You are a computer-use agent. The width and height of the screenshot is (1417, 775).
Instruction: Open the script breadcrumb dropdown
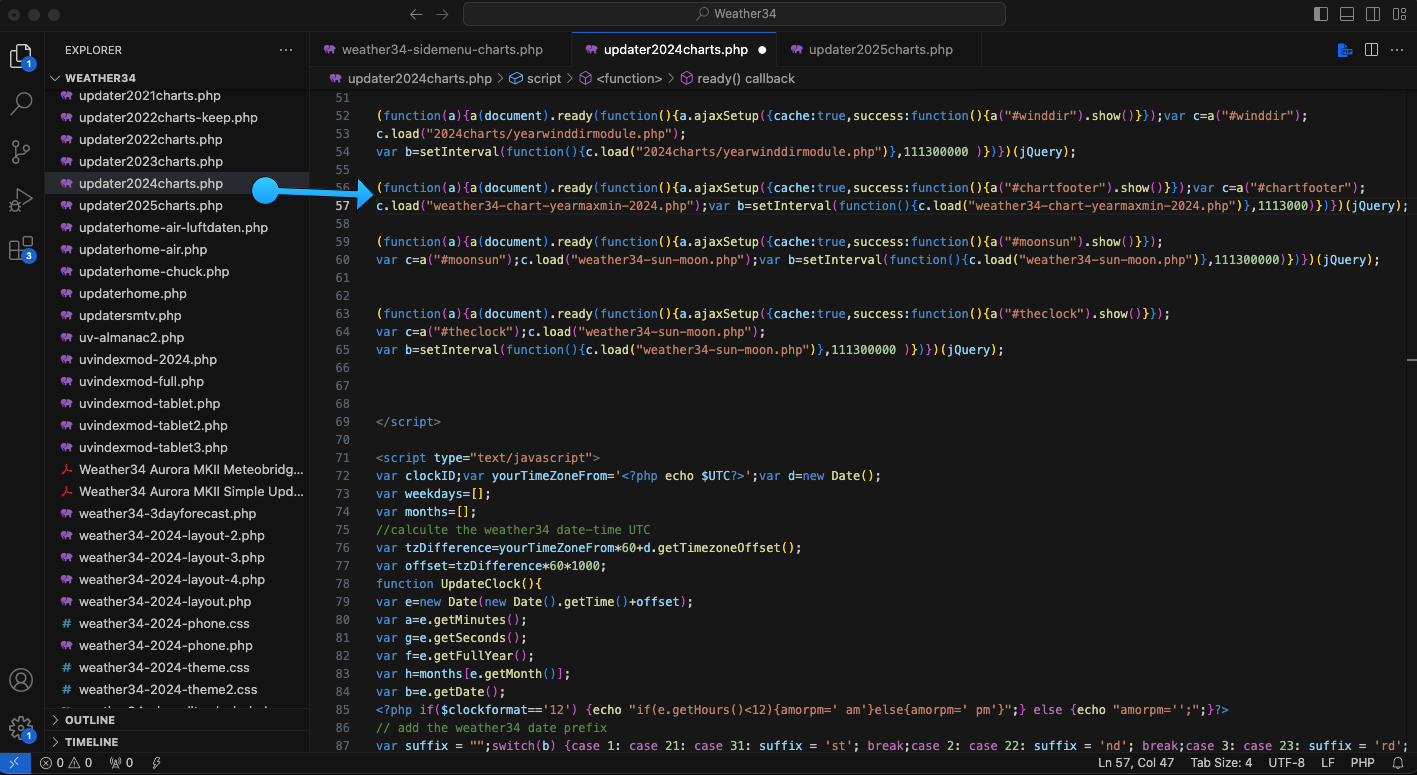[x=536, y=78]
